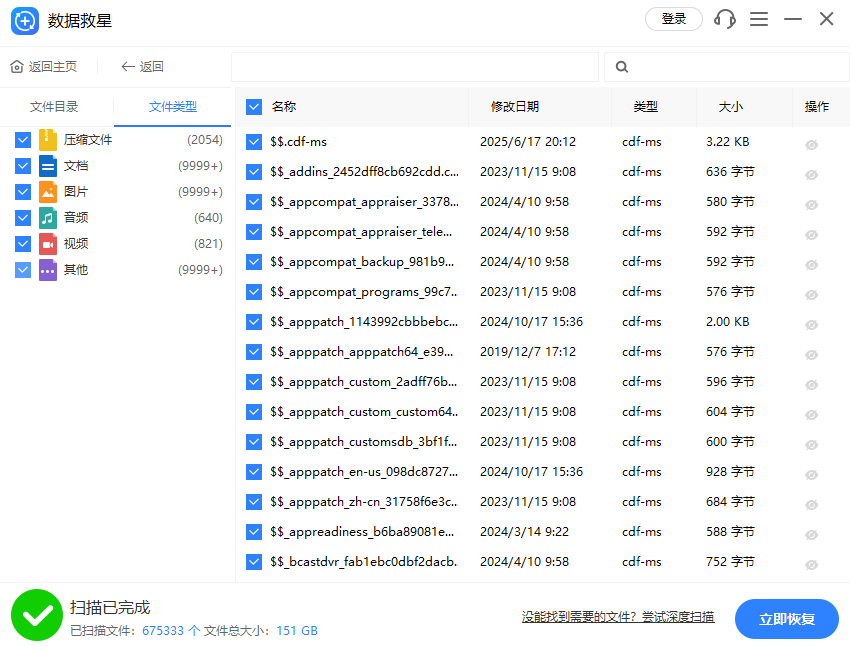Screen dimensions: 850x651
Task: Open the hamburger menu icon
Action: tap(759, 19)
